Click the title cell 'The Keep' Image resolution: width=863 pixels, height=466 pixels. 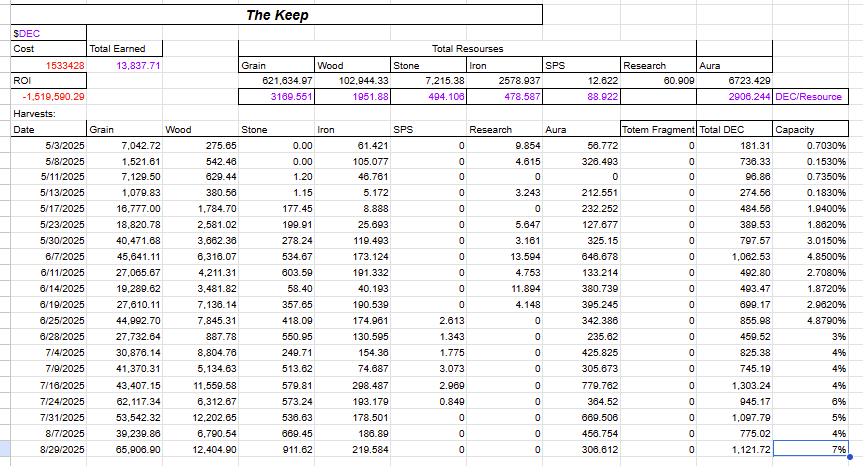click(x=276, y=15)
